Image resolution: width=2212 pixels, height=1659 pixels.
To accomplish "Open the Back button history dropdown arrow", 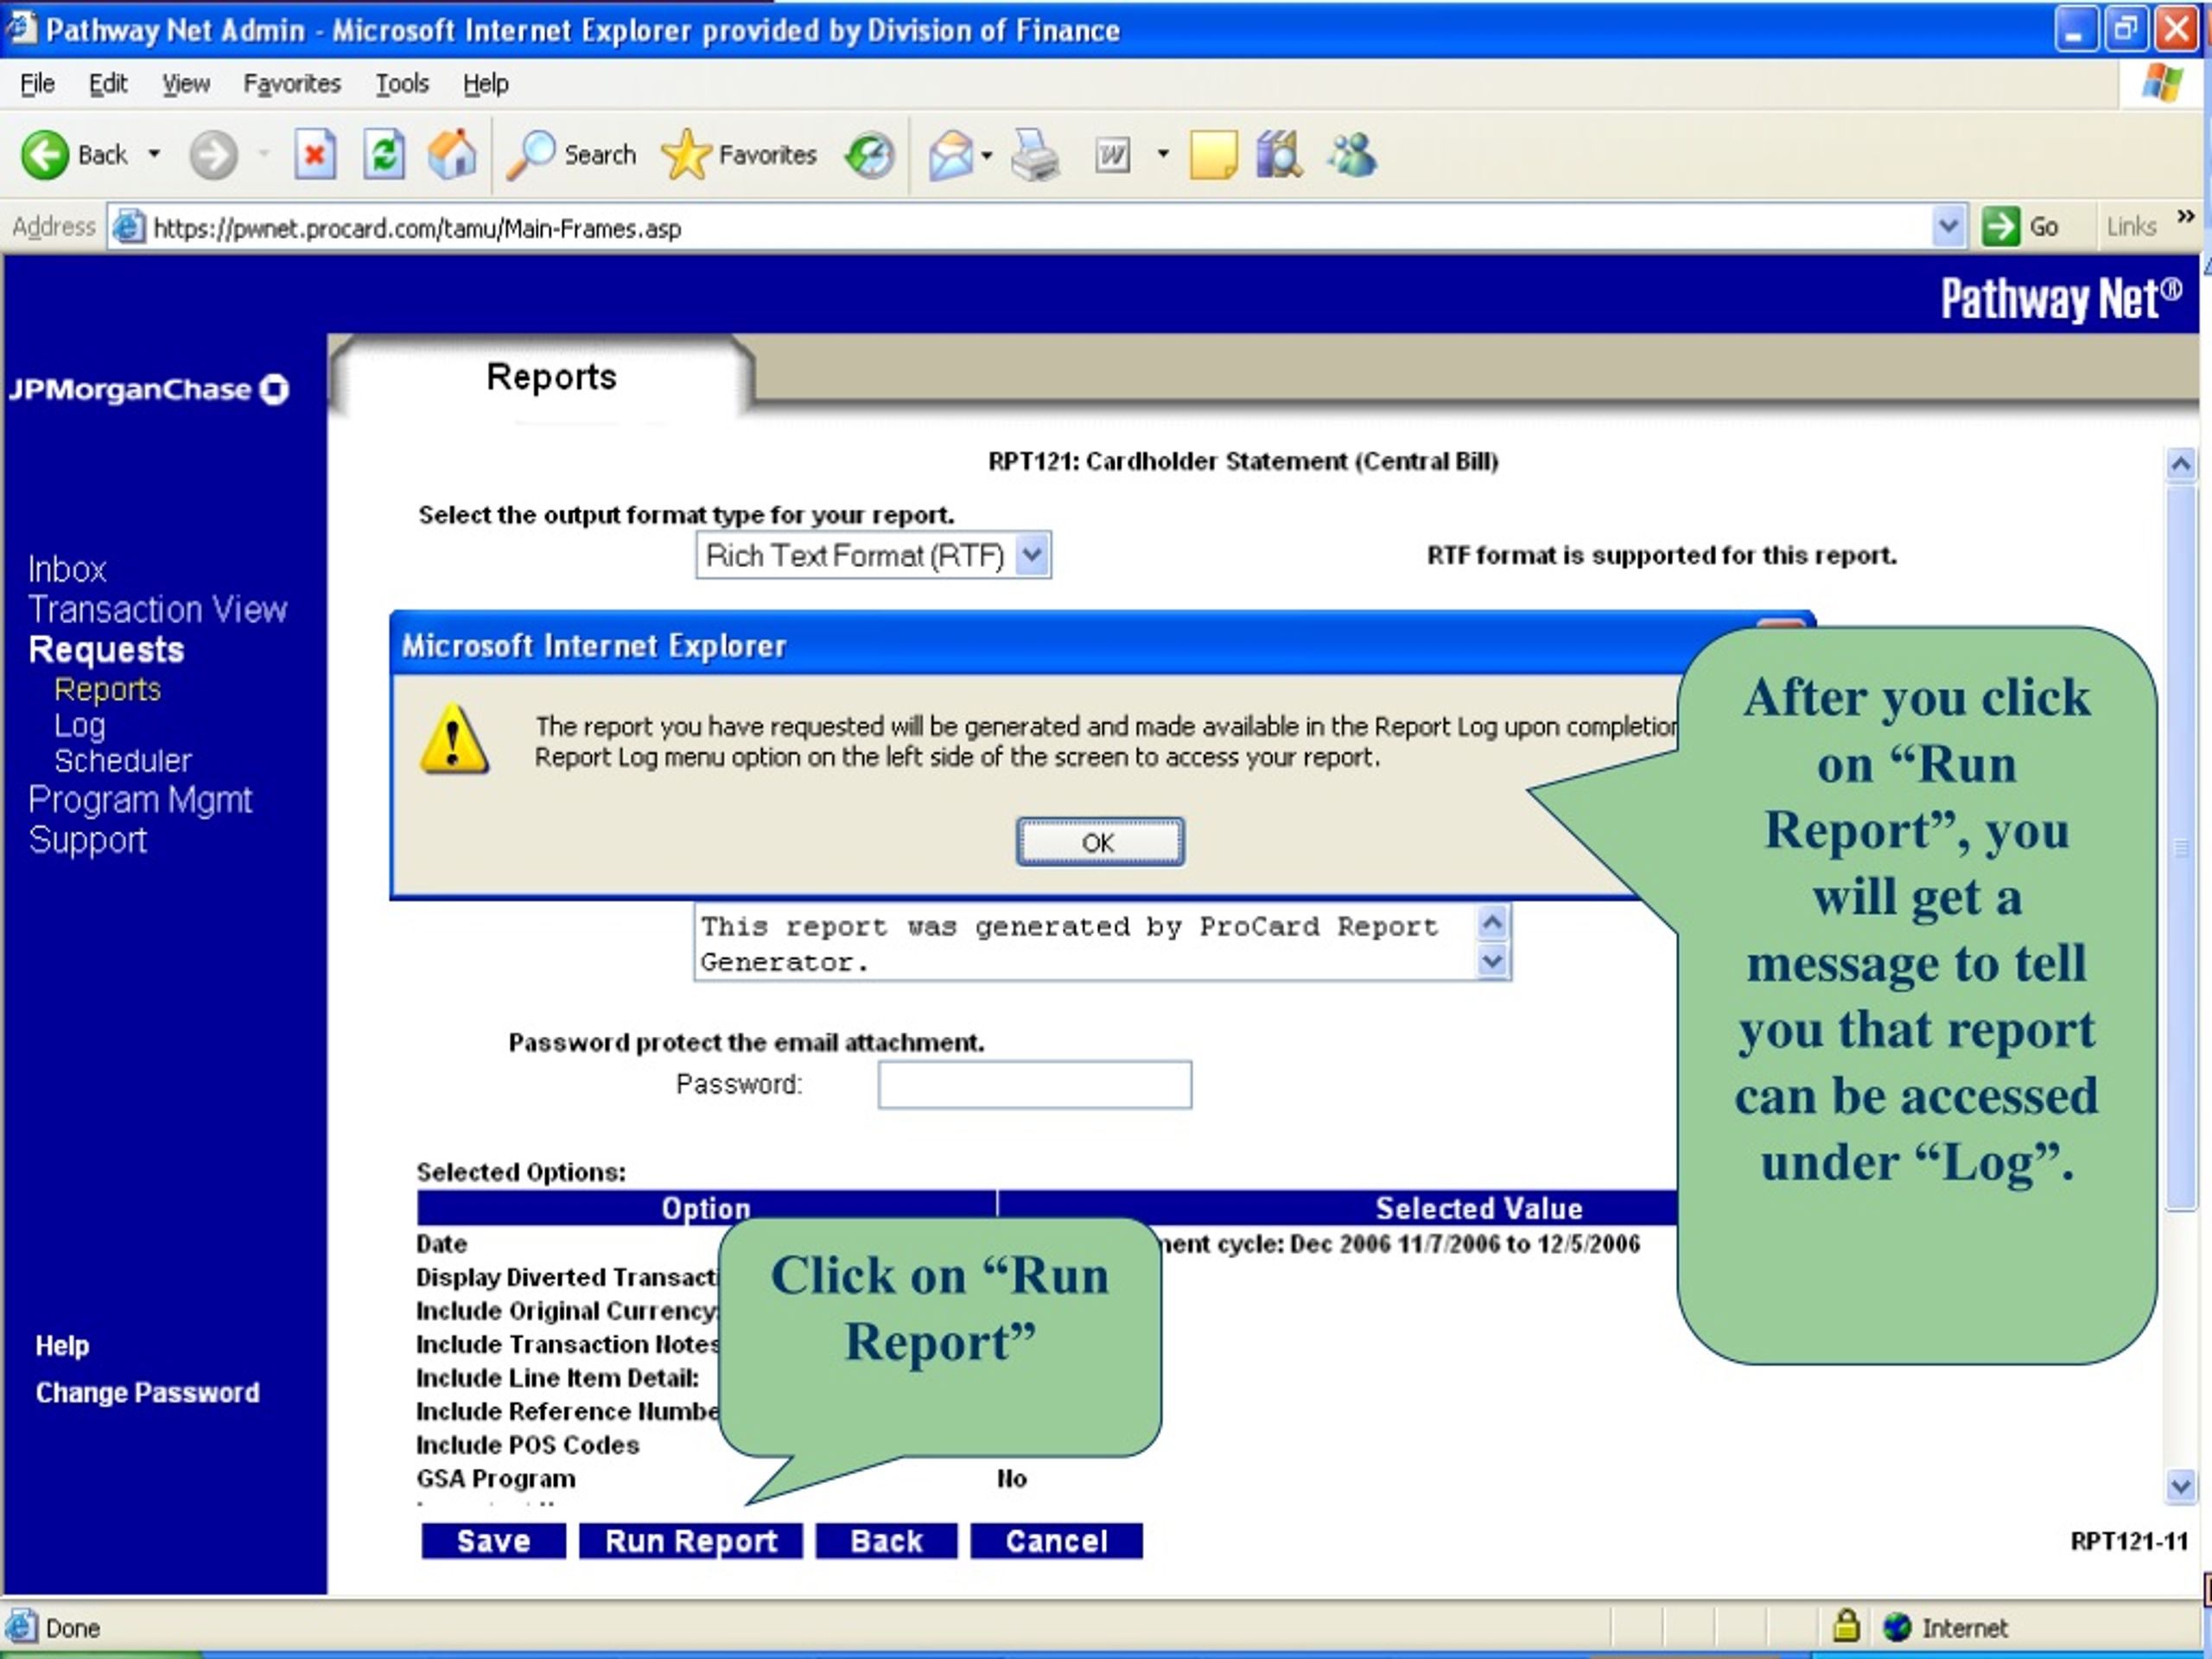I will pyautogui.click(x=154, y=155).
